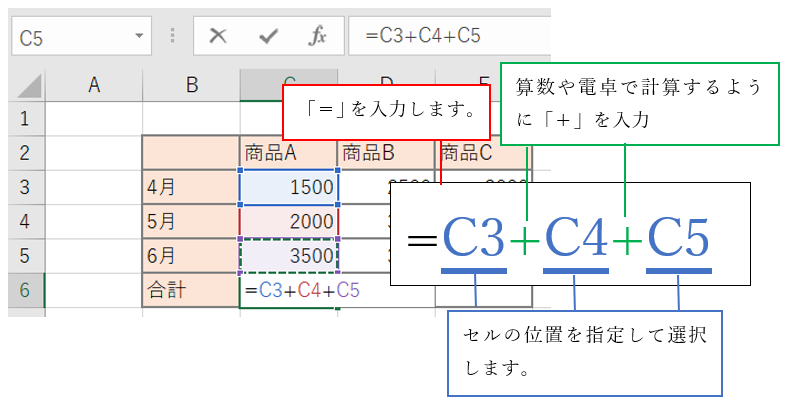Click the 4月 label cell

[x=191, y=187]
